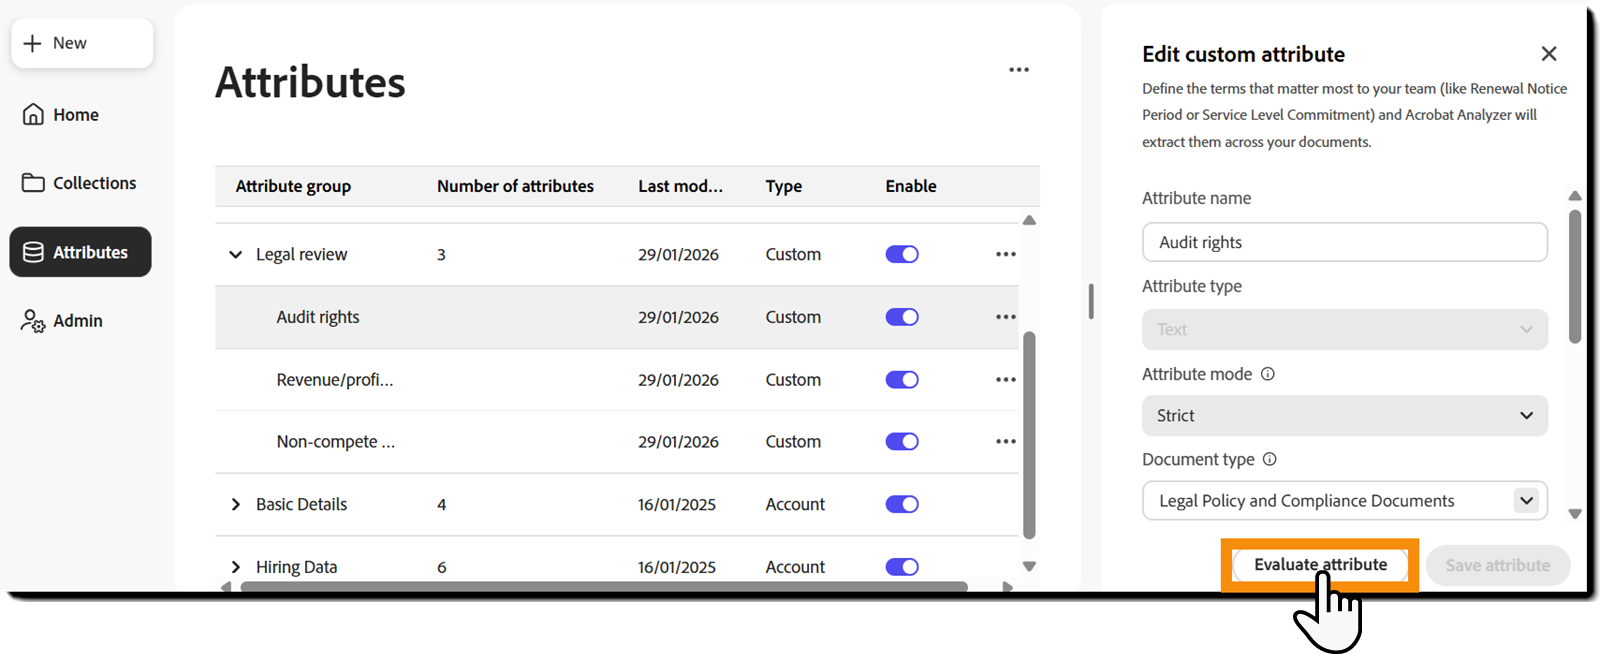Click the edit panel scroll down arrow

[1575, 514]
